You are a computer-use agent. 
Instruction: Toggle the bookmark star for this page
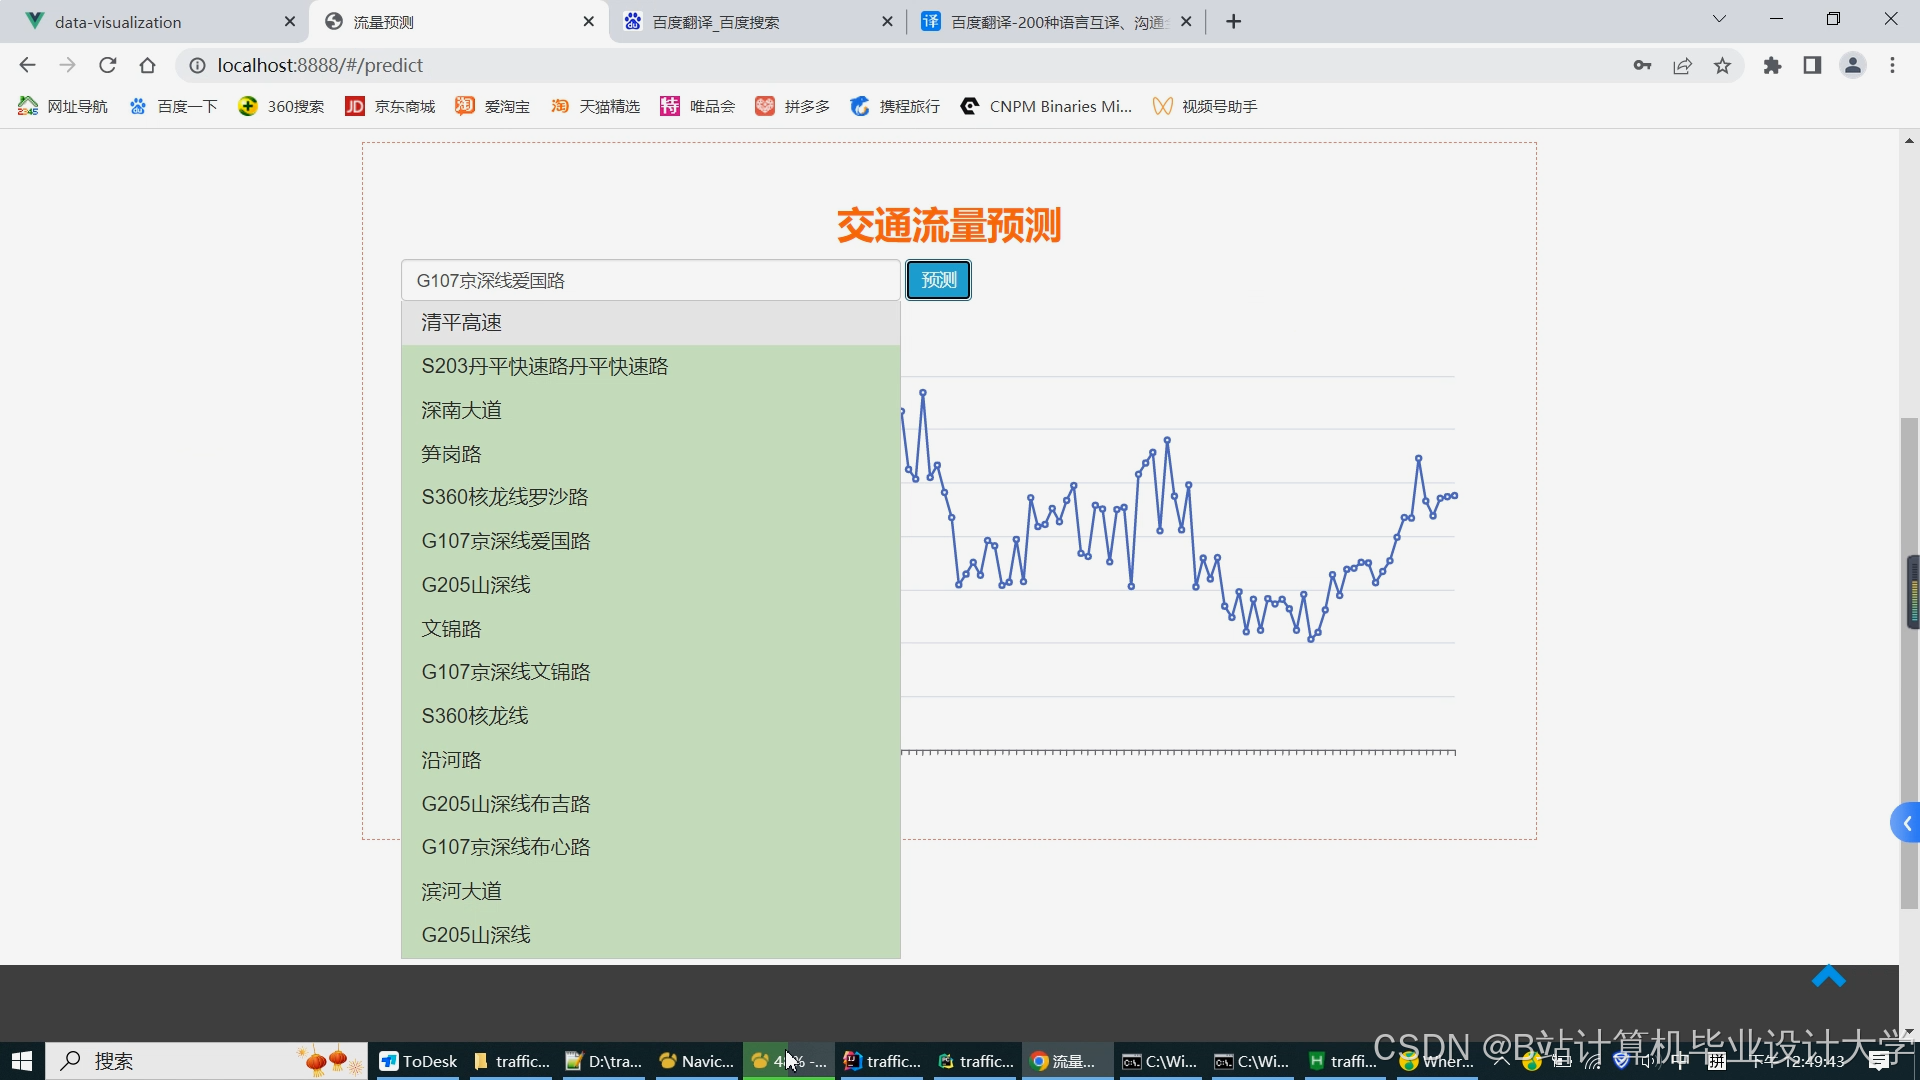(x=1722, y=65)
